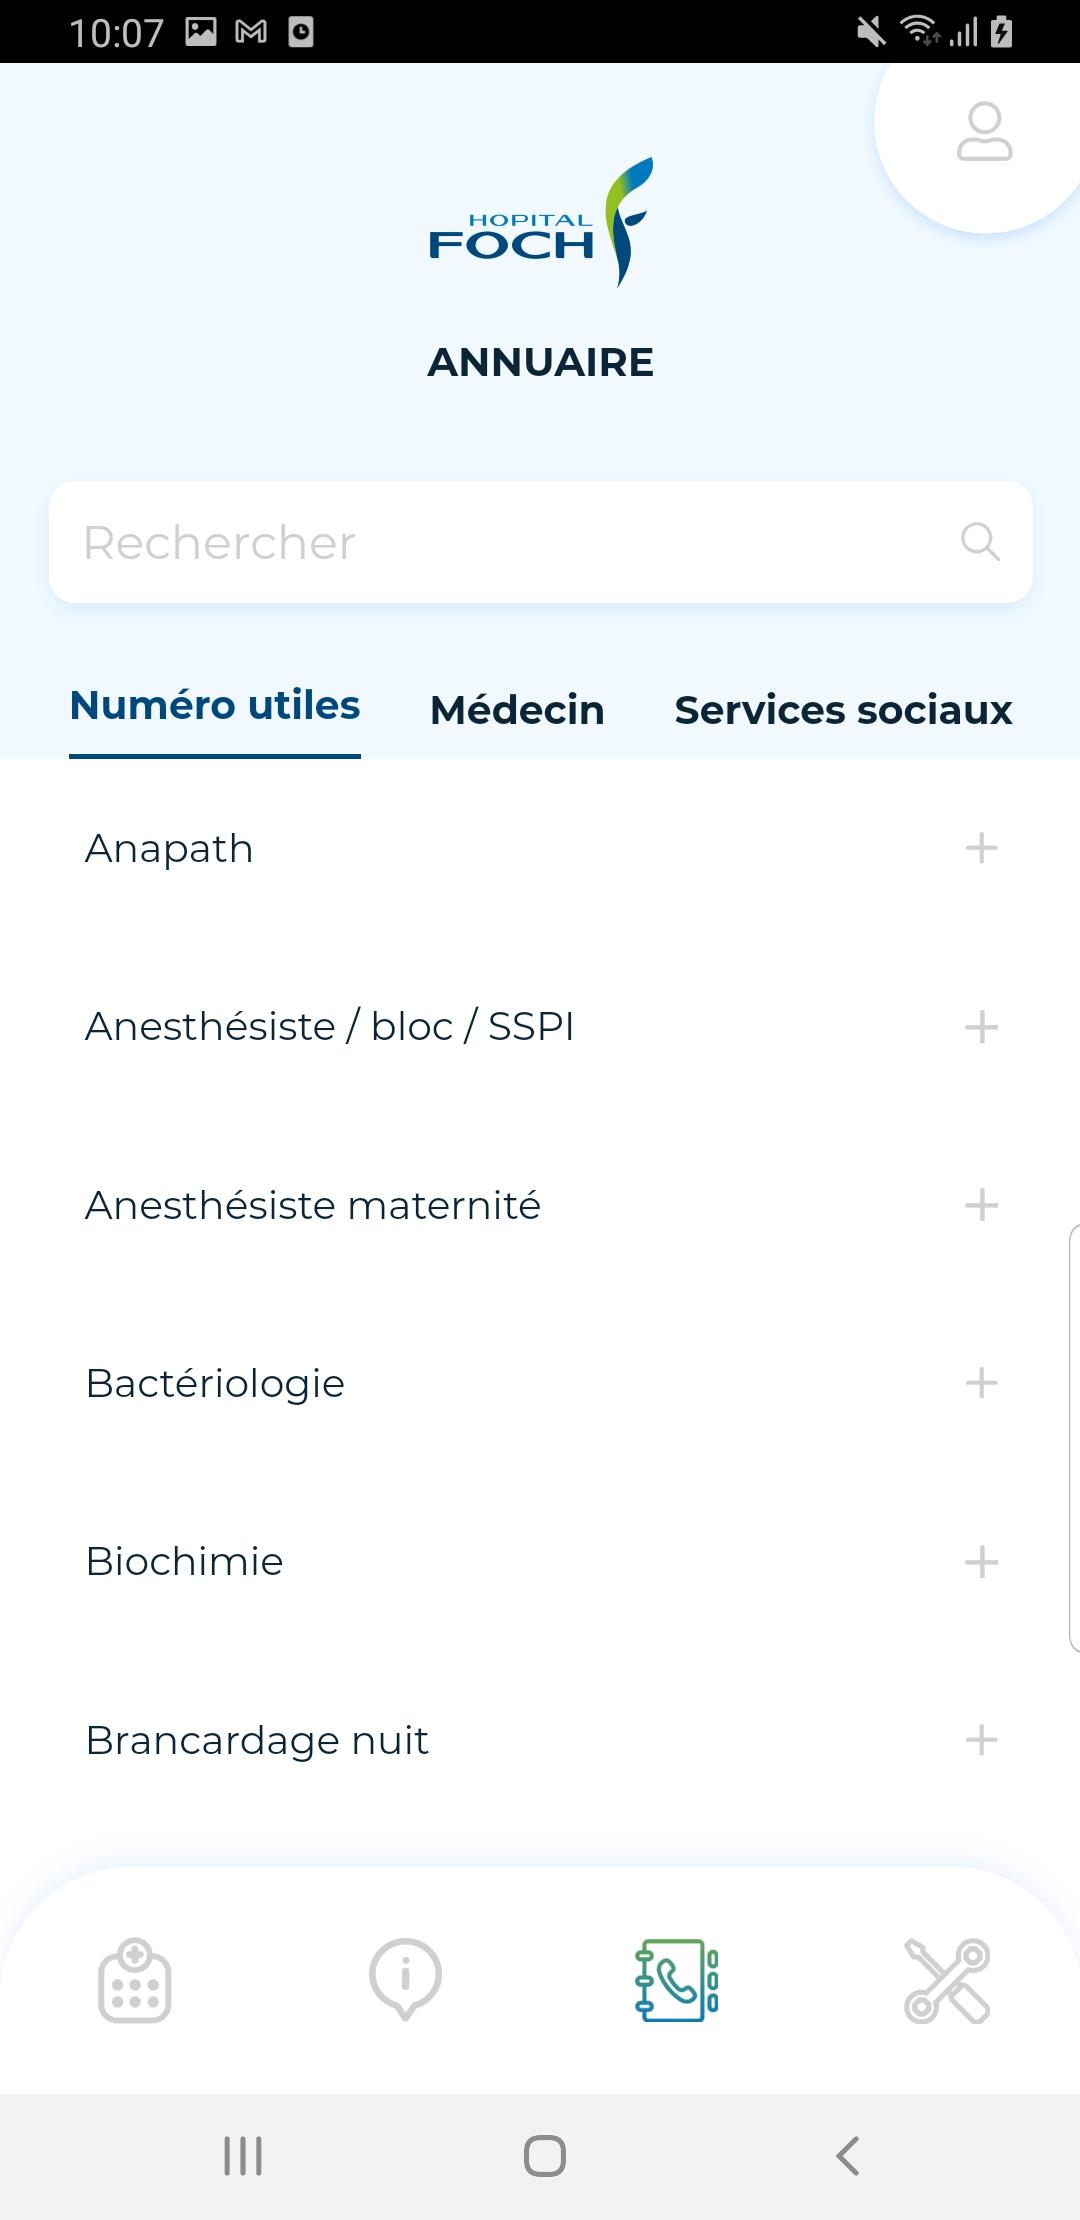Switch to Services sociaux tab

coord(843,710)
